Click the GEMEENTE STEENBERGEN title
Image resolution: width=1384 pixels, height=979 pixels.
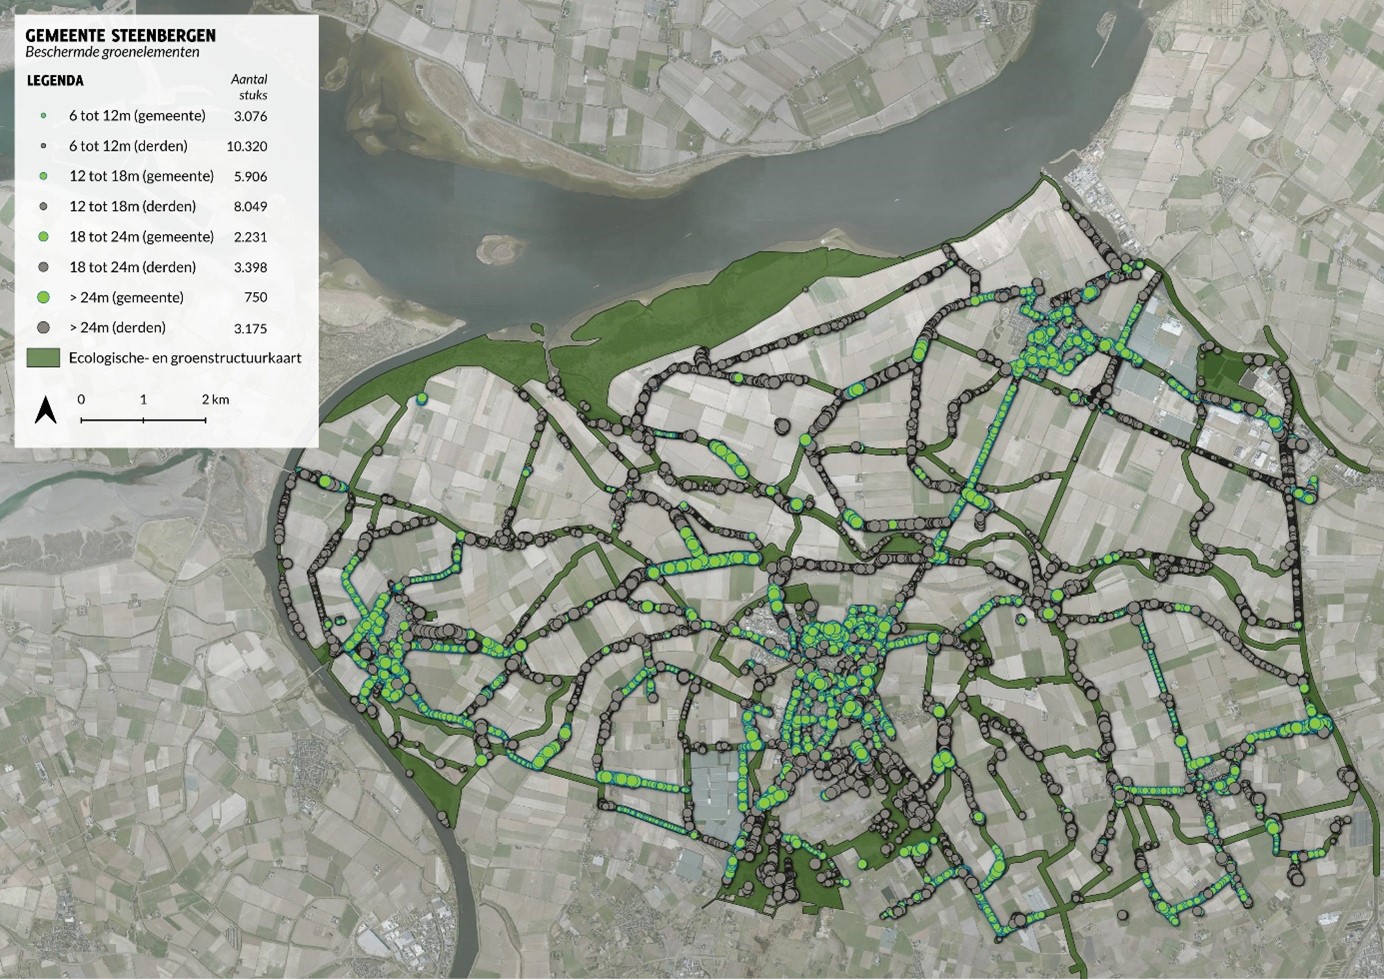point(120,35)
